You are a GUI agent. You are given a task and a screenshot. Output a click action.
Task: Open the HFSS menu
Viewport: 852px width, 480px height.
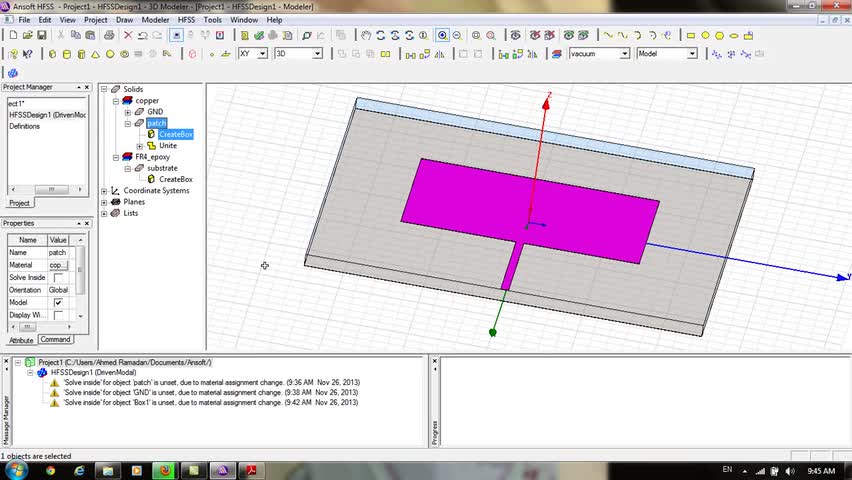pyautogui.click(x=186, y=19)
